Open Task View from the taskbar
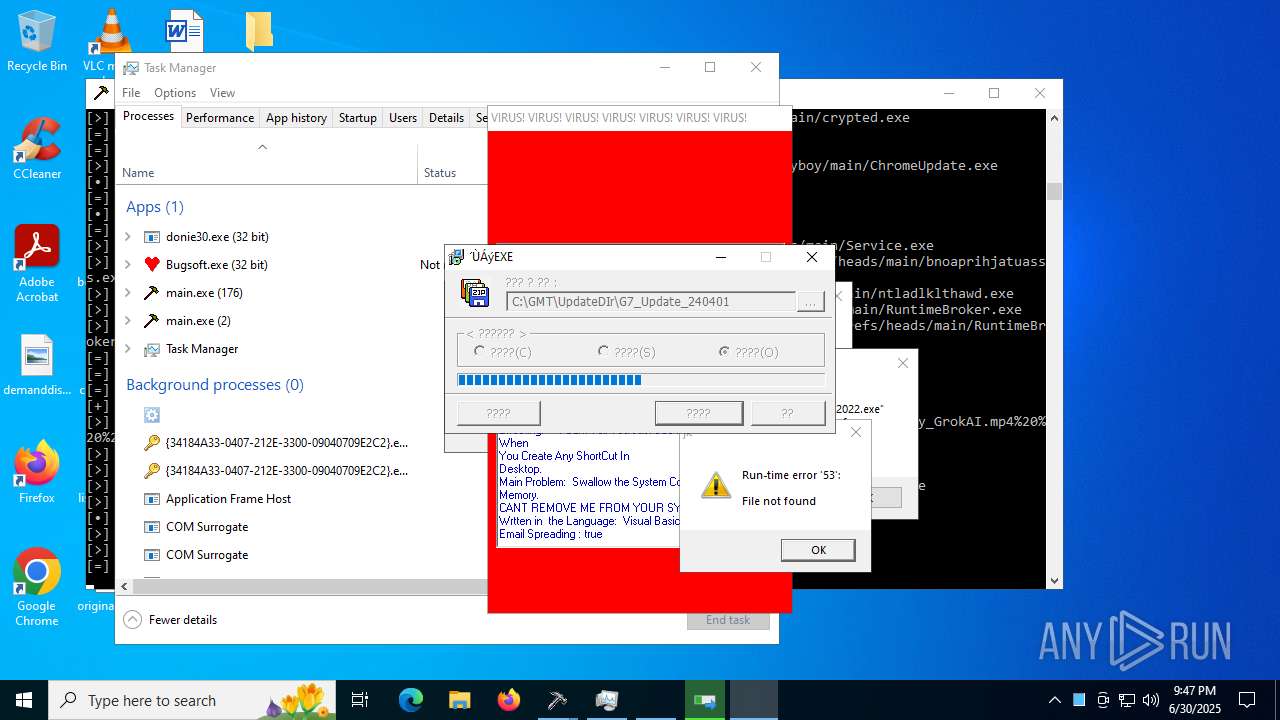The image size is (1280, 720). [x=360, y=700]
